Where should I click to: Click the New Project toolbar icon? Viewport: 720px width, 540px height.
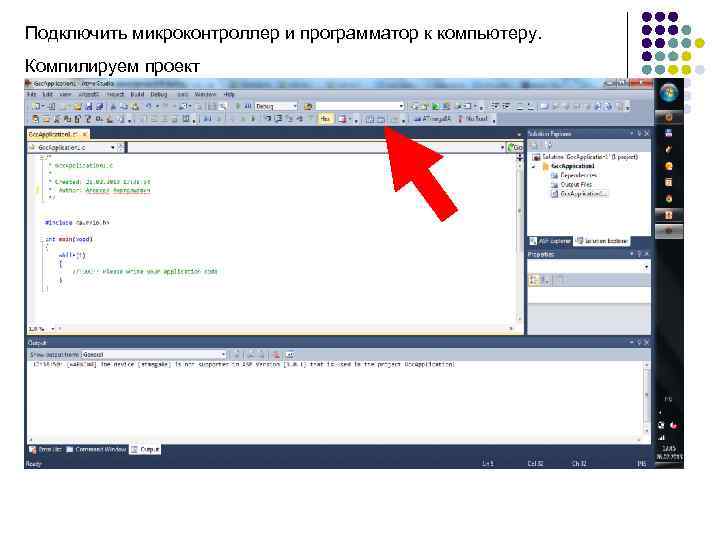pyautogui.click(x=37, y=107)
